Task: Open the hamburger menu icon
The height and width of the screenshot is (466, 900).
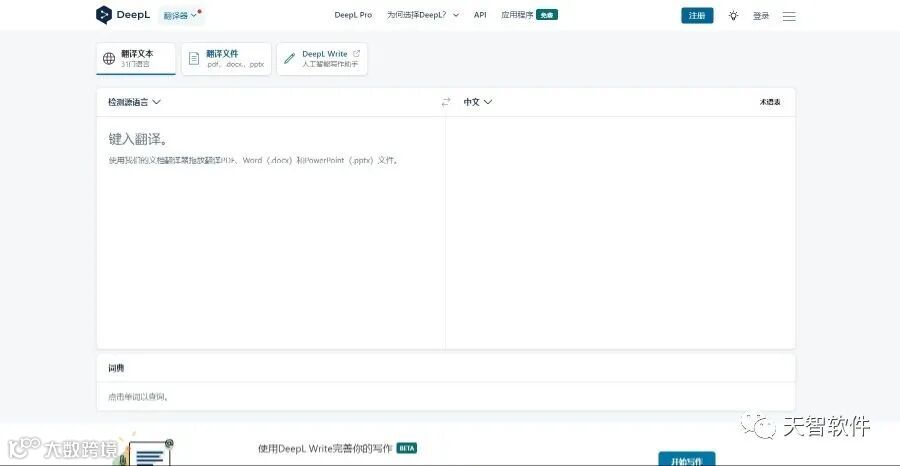Action: (789, 16)
